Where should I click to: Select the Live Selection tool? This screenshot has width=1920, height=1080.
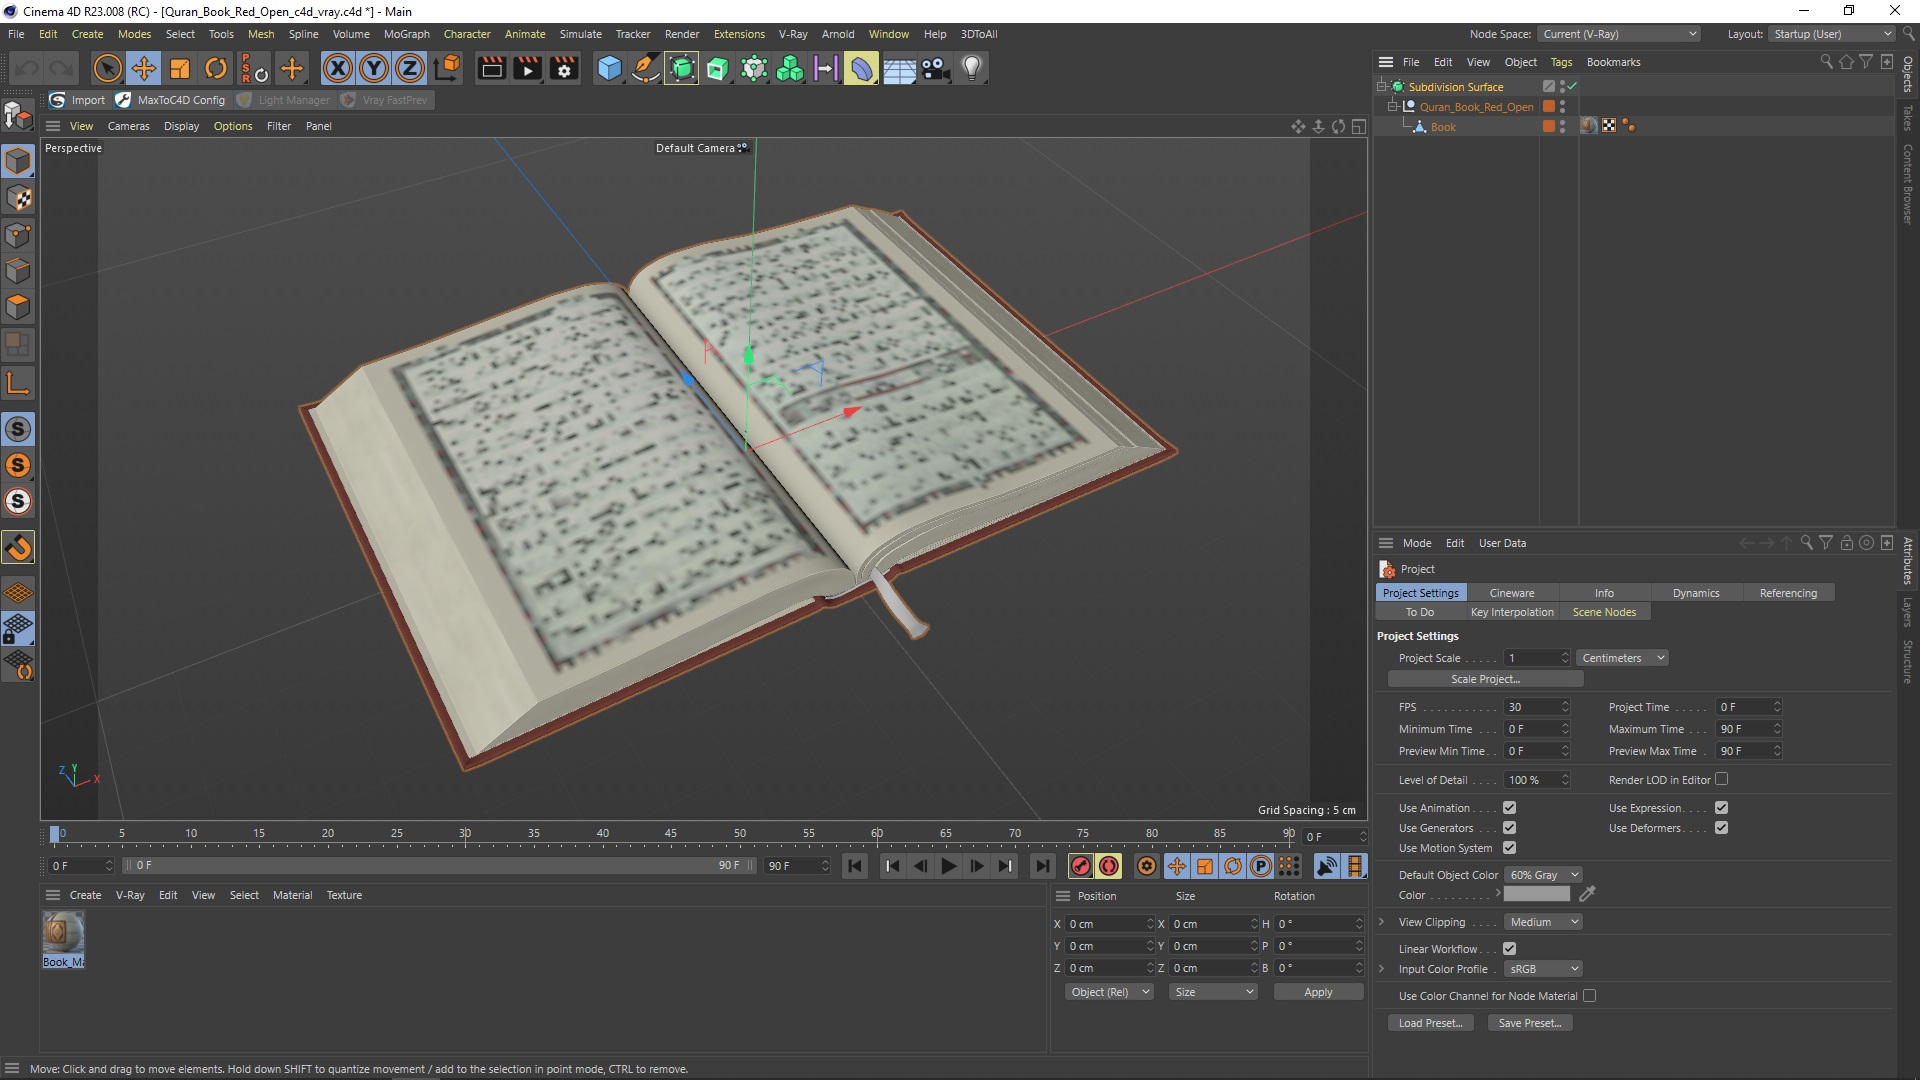point(105,69)
